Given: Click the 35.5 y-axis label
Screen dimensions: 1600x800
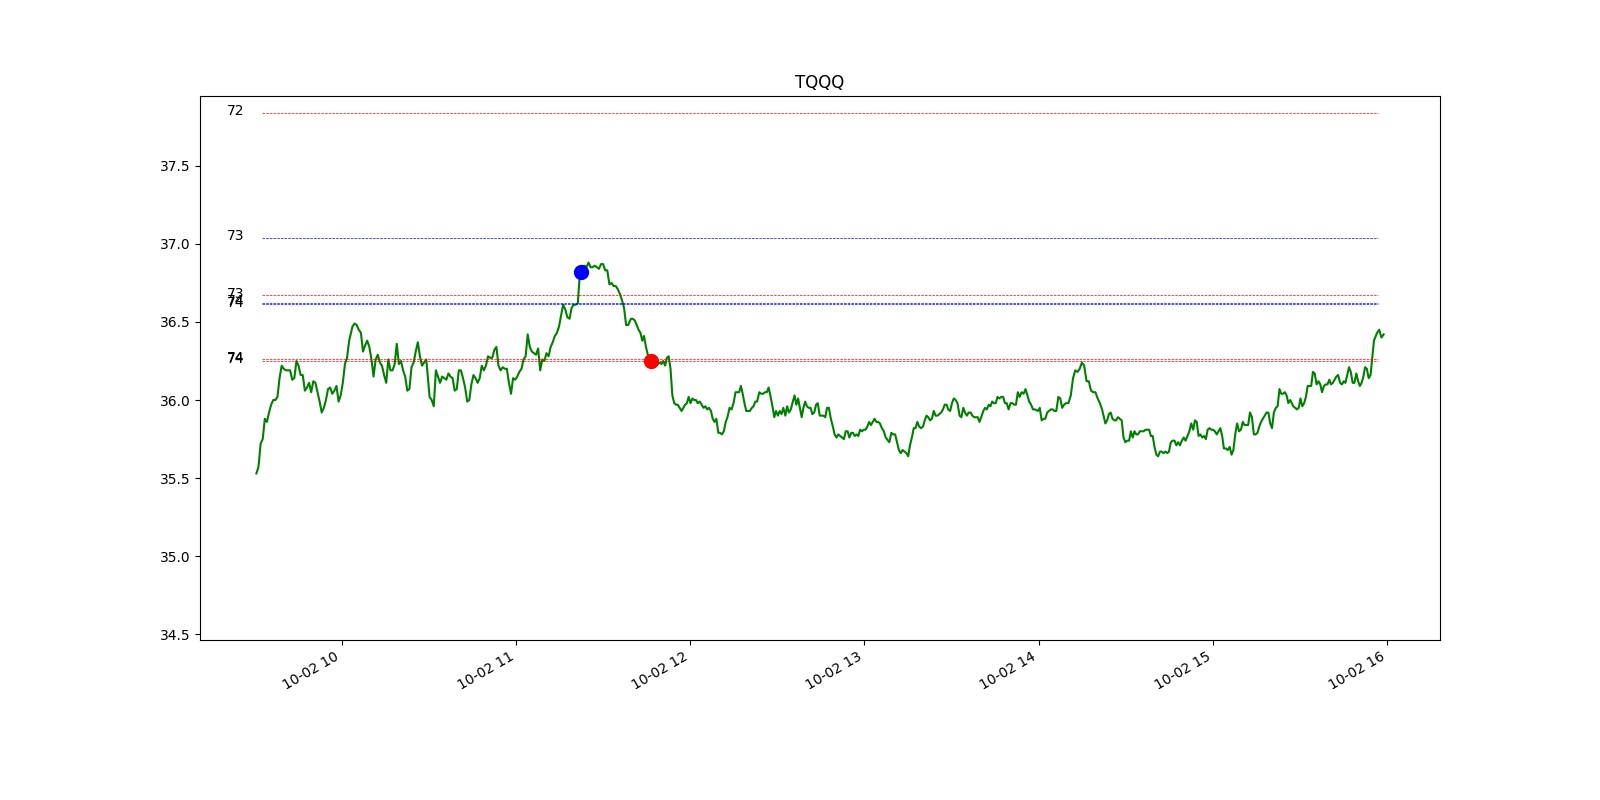Looking at the screenshot, I should 174,479.
